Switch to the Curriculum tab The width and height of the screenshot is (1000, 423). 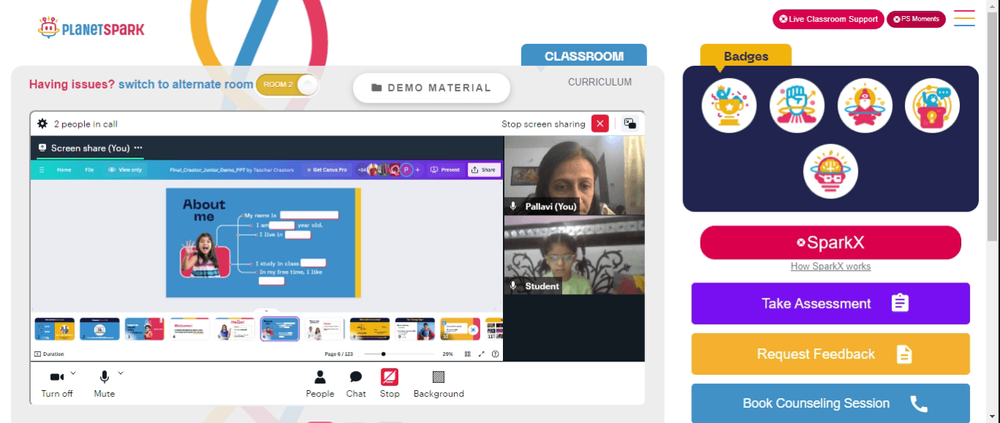[x=599, y=82]
